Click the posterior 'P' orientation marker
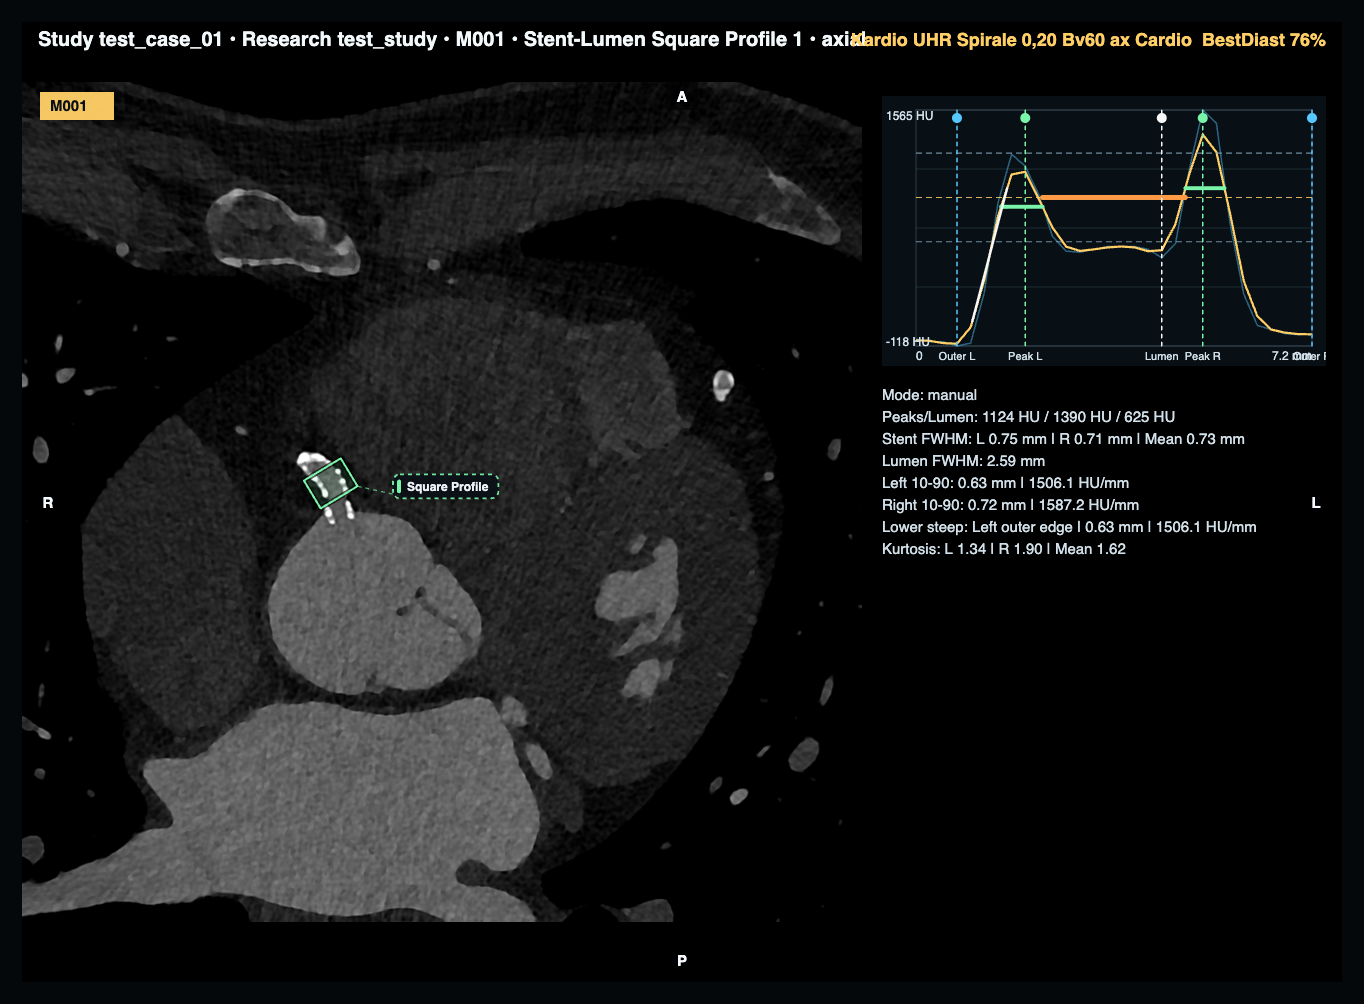 coord(682,961)
